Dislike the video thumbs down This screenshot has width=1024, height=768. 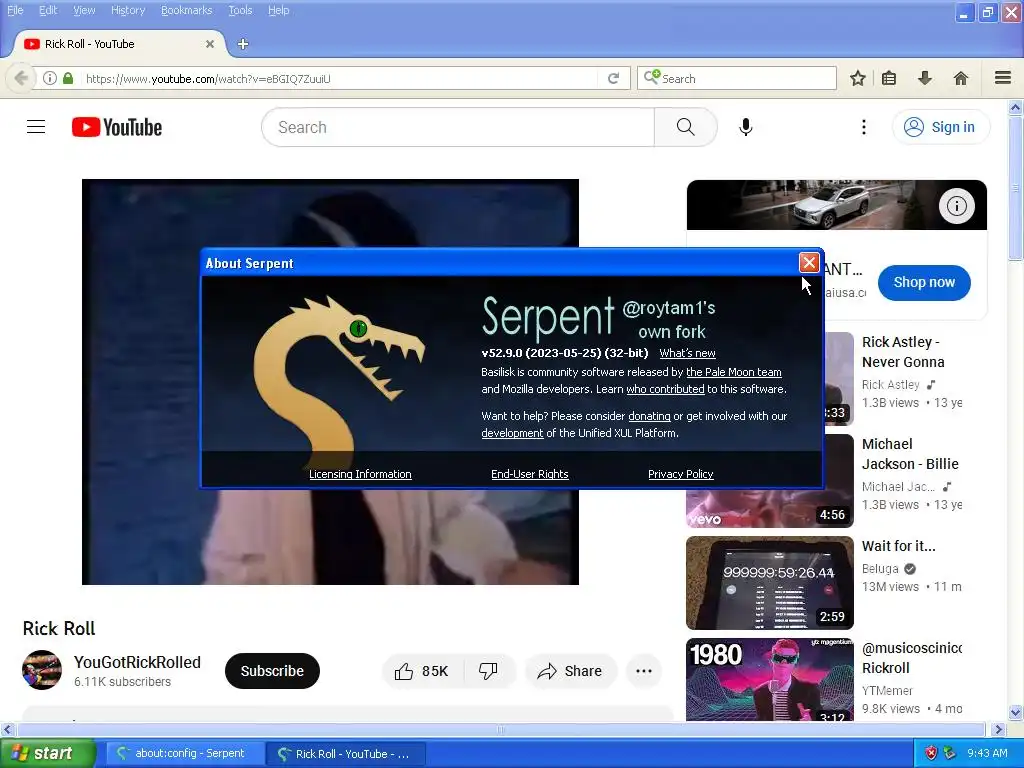(x=488, y=671)
